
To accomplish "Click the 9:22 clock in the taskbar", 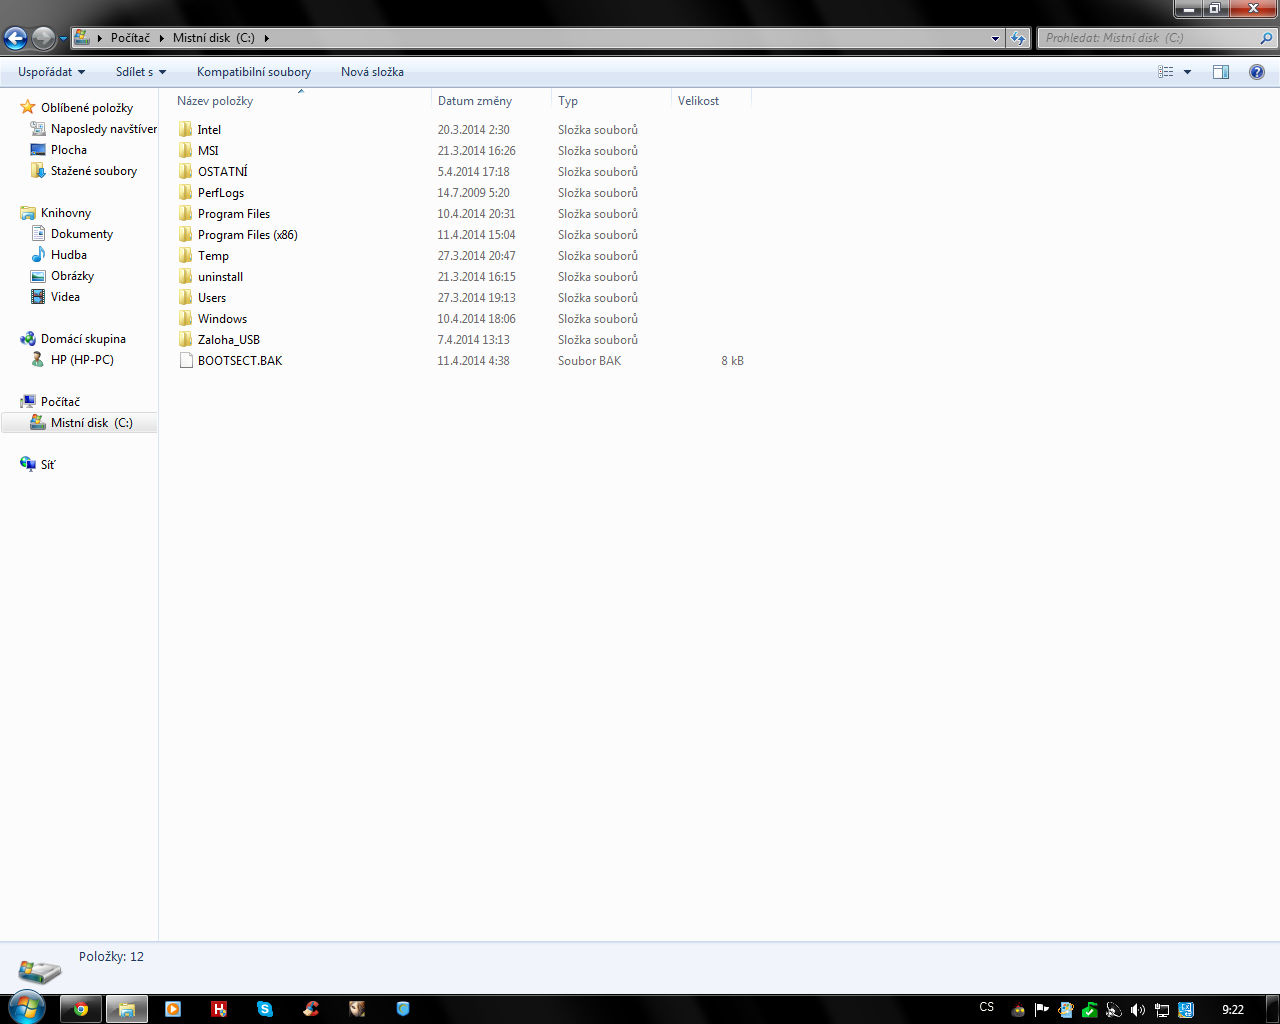I will click(x=1233, y=1010).
